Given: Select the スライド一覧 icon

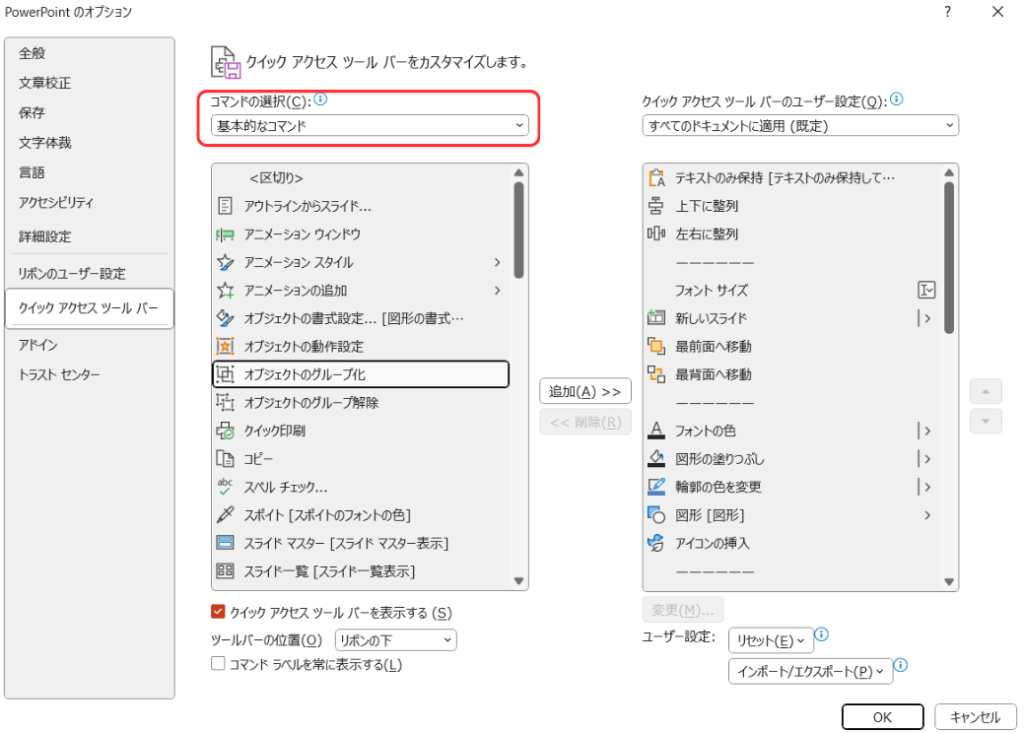Looking at the screenshot, I should click(x=225, y=571).
